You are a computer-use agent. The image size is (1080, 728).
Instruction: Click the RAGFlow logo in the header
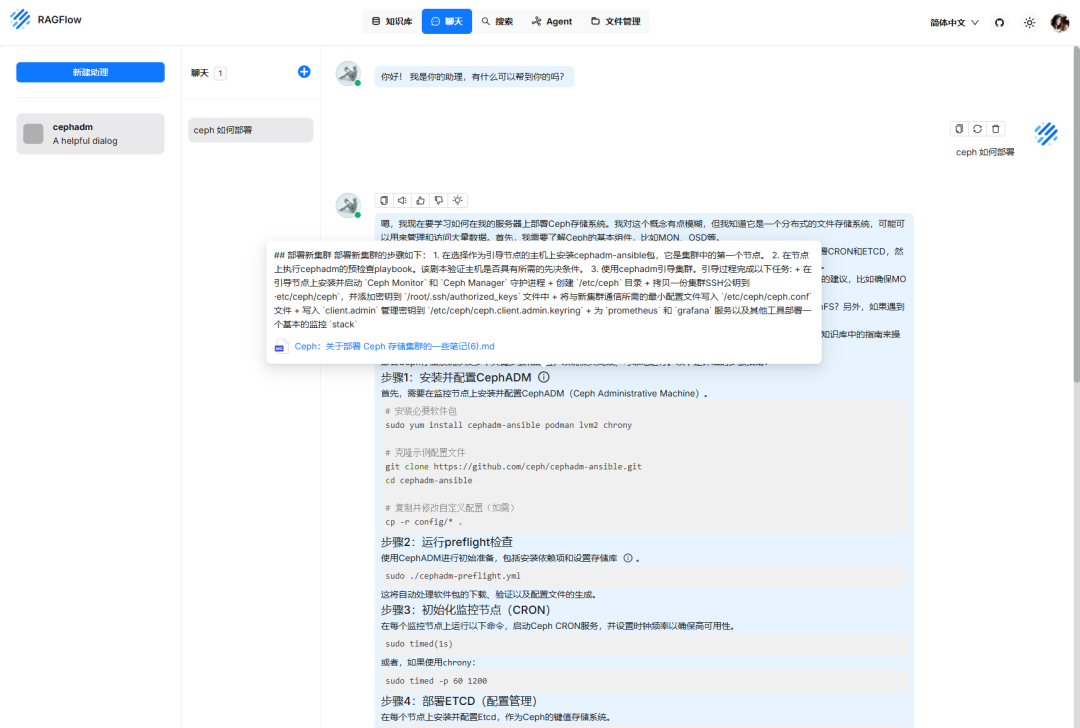46,19
